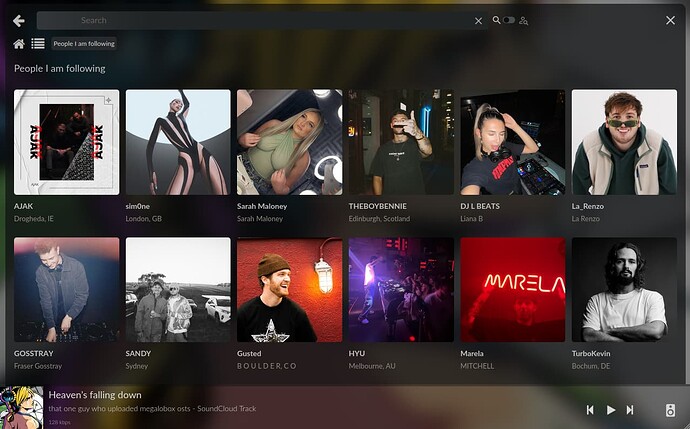Open DJ L BEATS profile picture

coord(513,142)
